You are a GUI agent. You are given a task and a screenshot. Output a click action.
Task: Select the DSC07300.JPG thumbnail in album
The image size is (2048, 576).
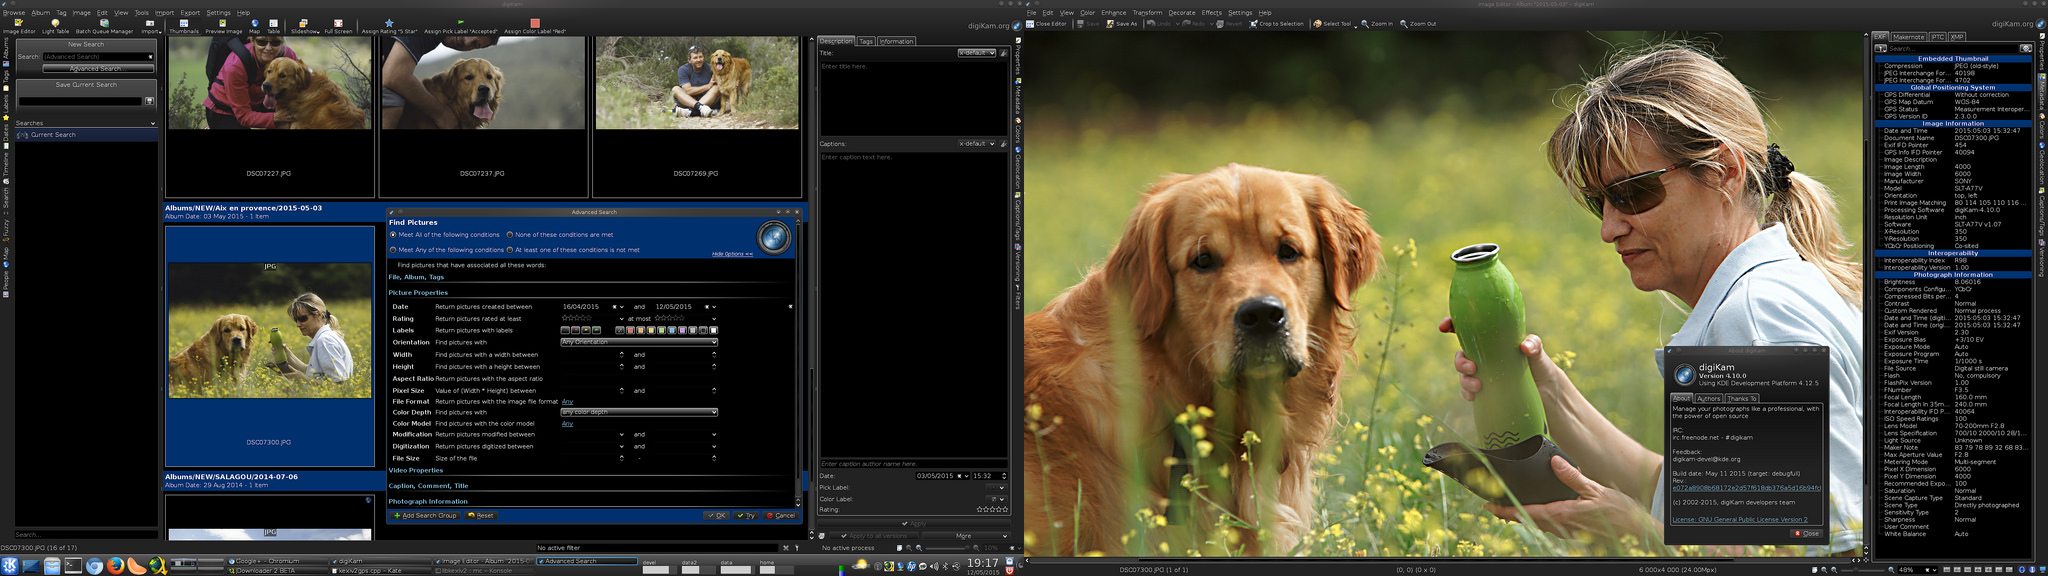pos(270,330)
